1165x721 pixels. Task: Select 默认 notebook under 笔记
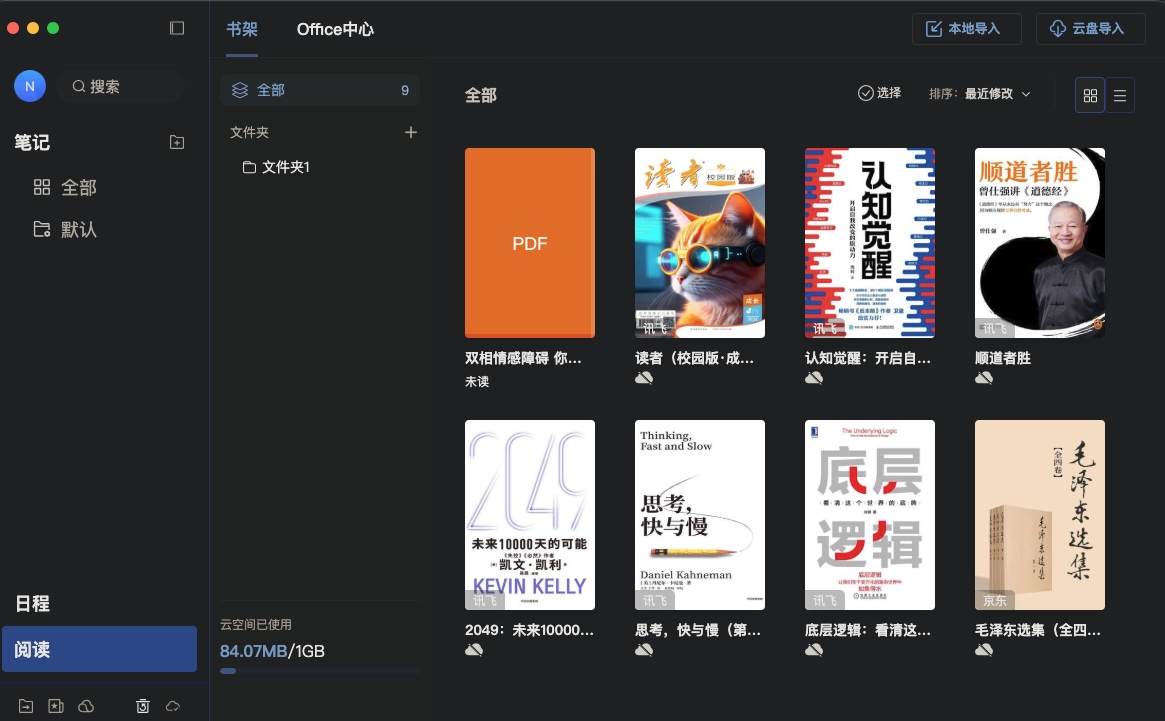tap(79, 230)
